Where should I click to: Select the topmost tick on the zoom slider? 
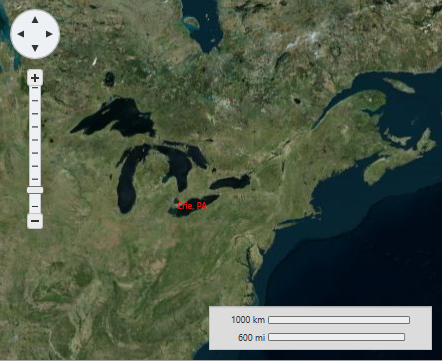[35, 88]
